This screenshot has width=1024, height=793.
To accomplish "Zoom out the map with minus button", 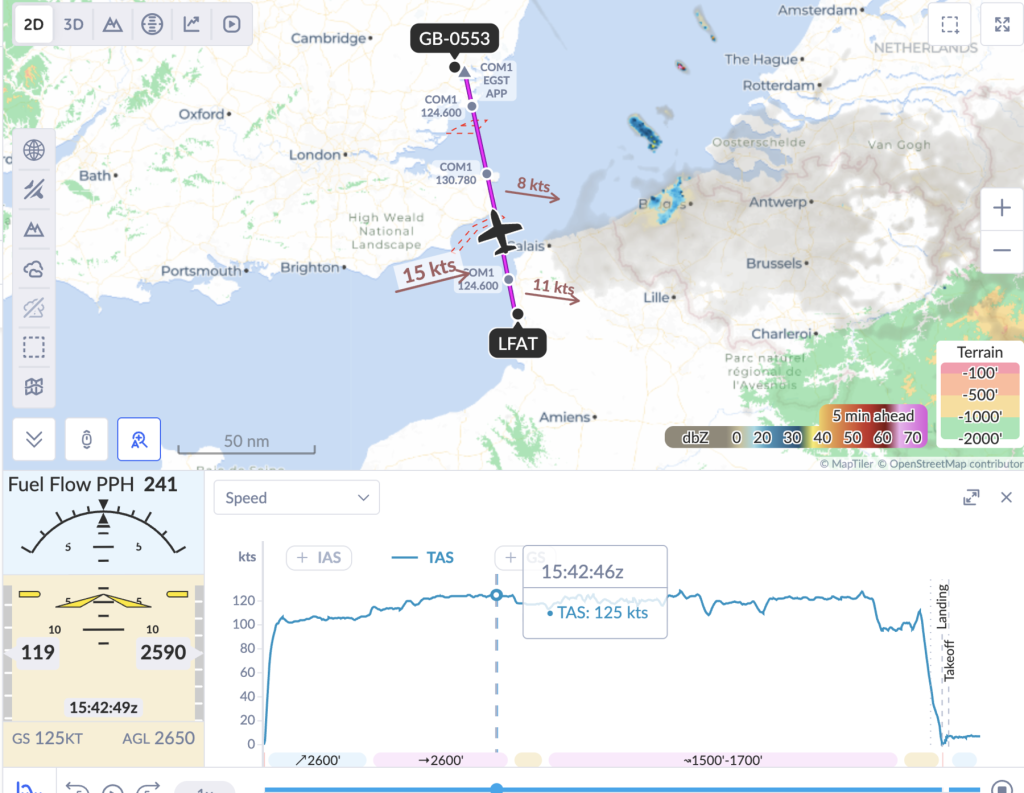I will point(1002,251).
